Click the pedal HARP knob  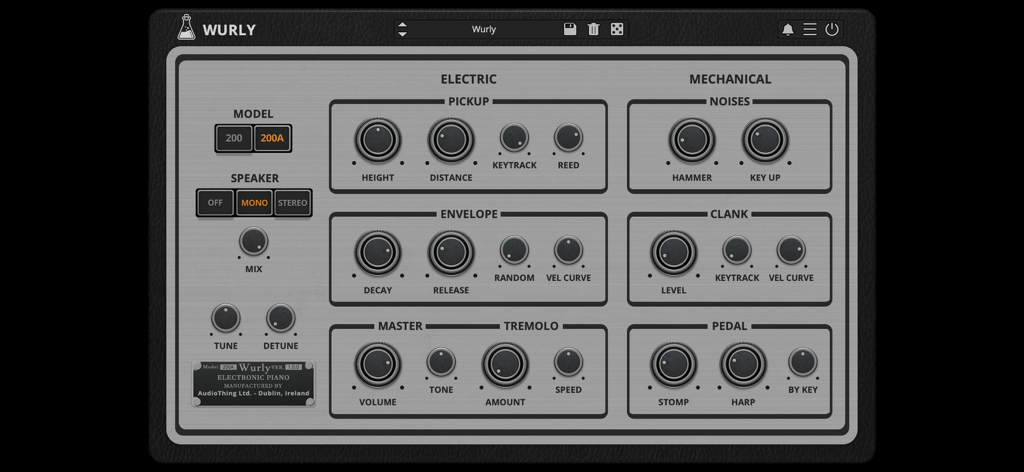pyautogui.click(x=743, y=365)
